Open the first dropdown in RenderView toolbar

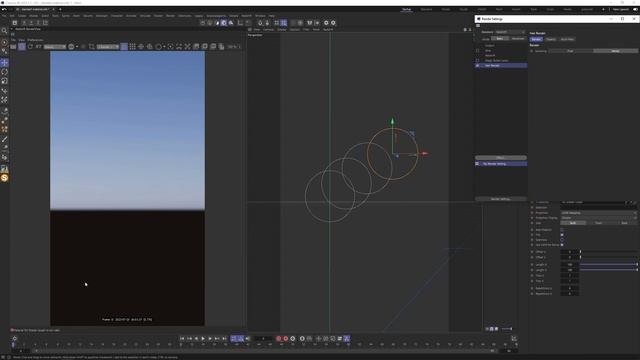tap(55, 47)
